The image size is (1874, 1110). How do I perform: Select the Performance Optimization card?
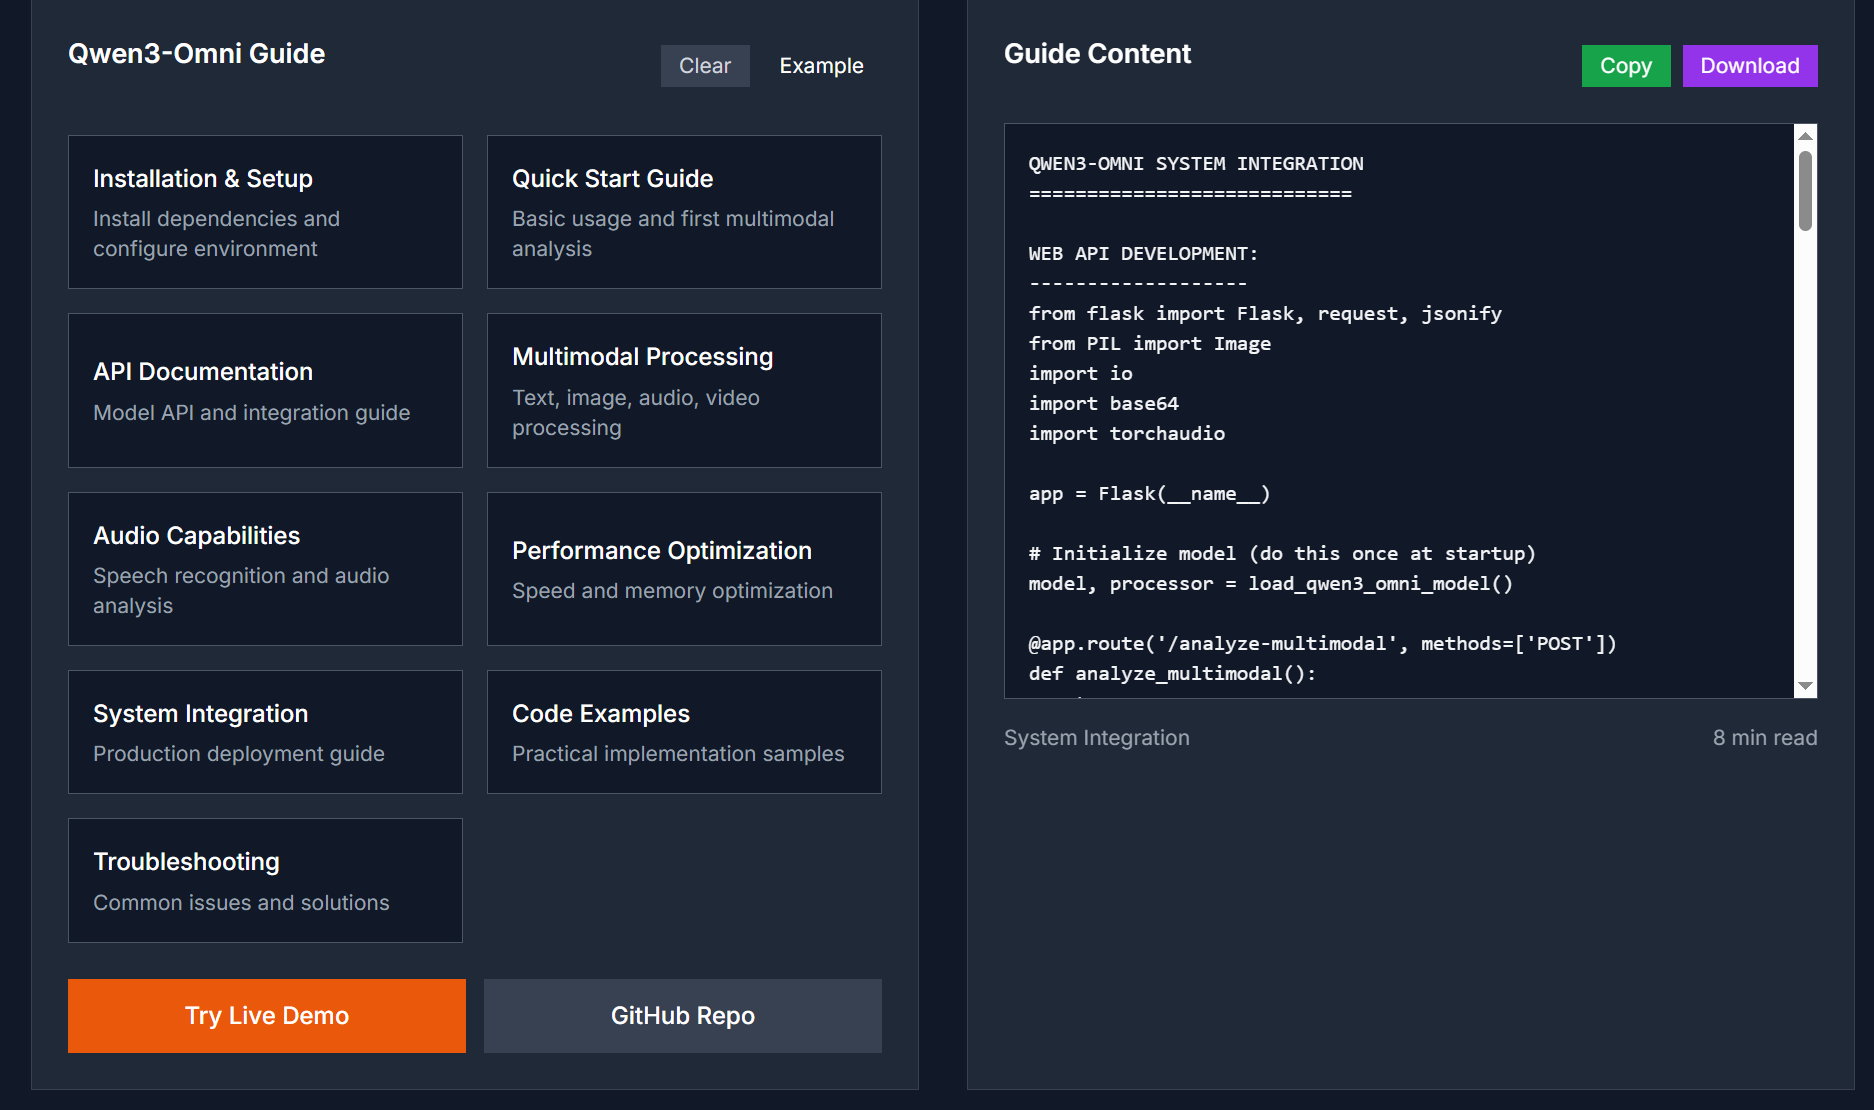(x=684, y=569)
